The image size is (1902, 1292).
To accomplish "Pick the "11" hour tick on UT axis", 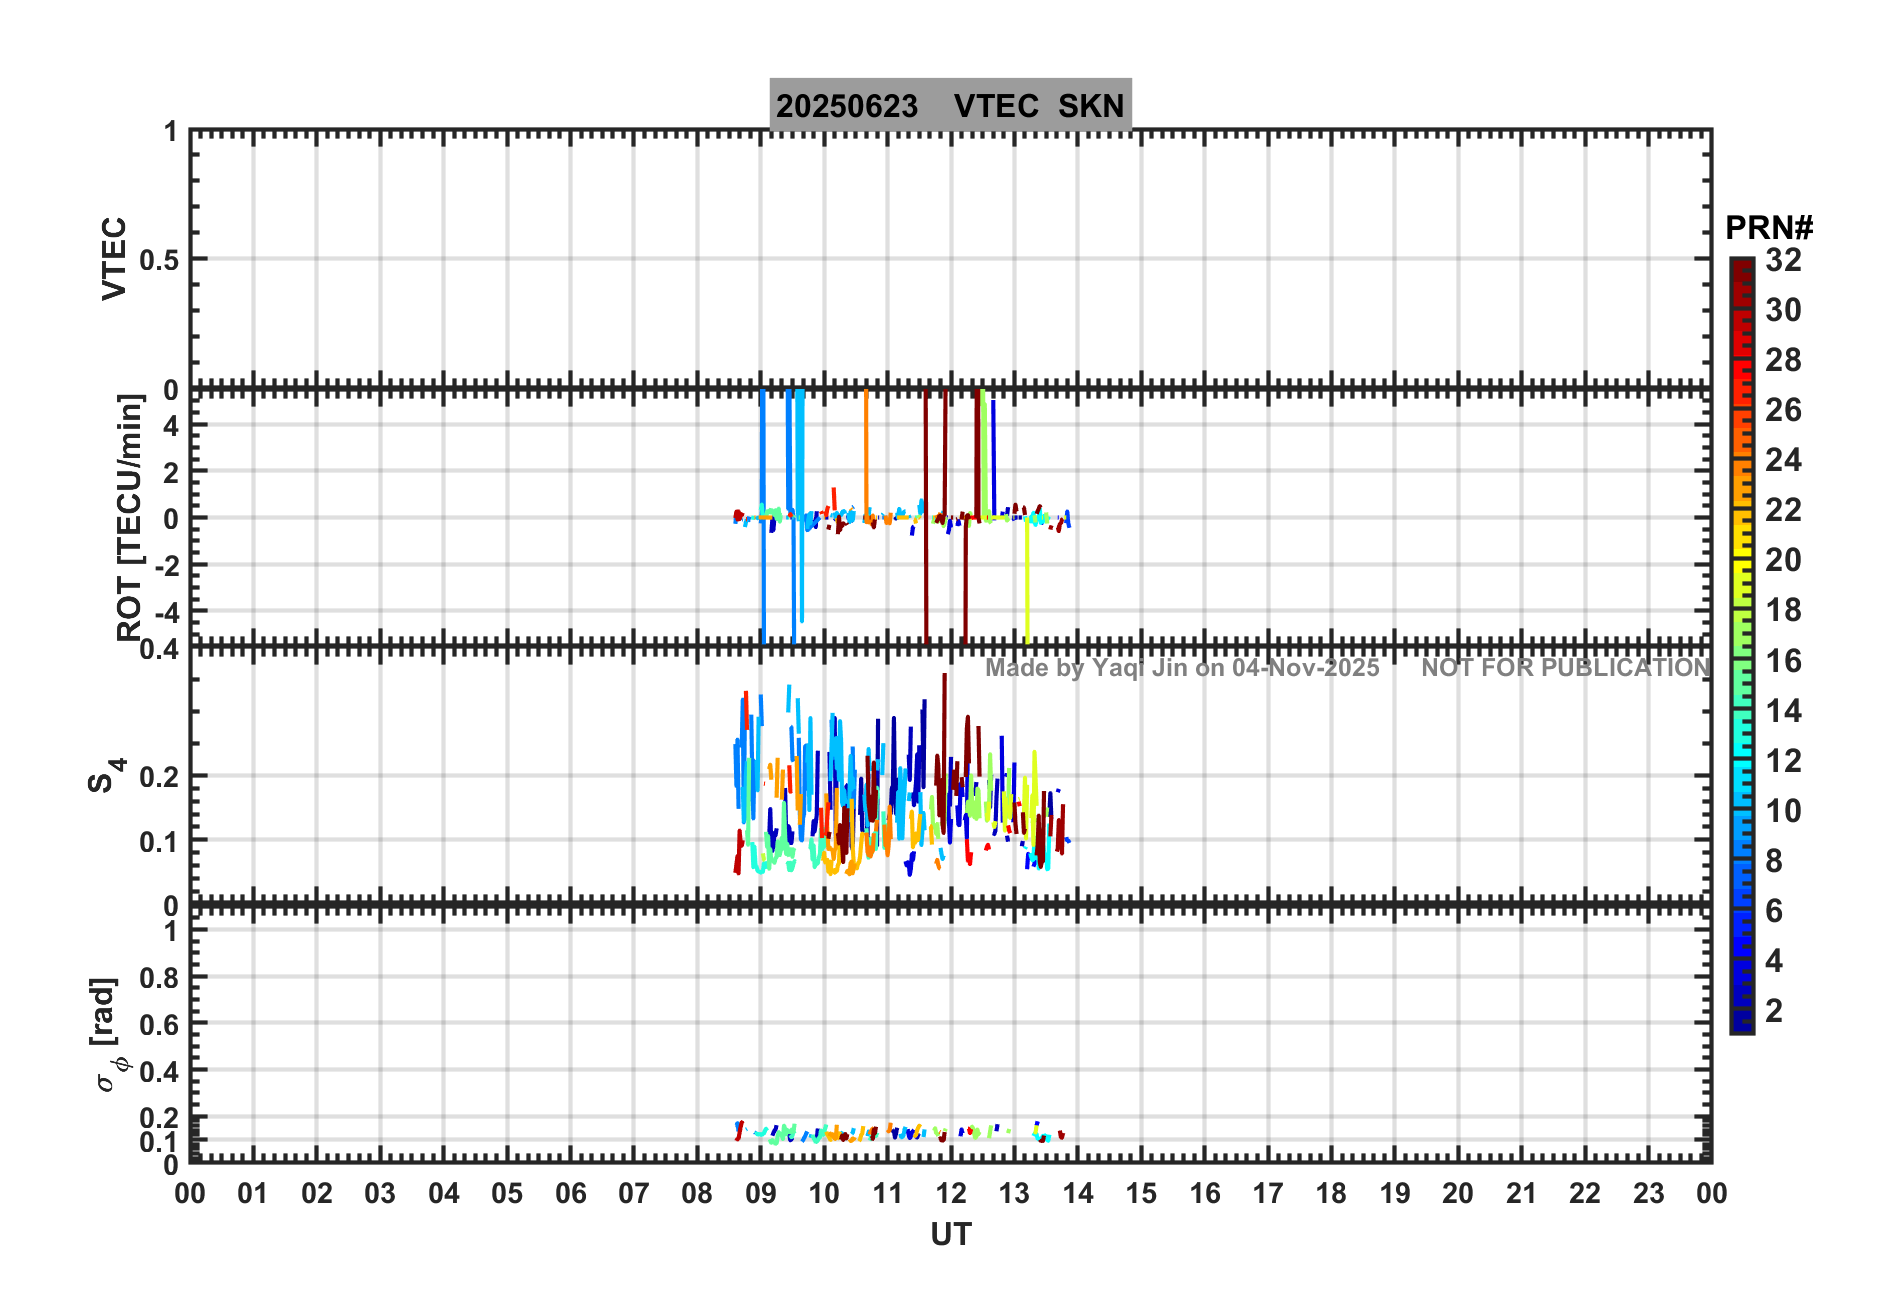I will click(888, 1193).
